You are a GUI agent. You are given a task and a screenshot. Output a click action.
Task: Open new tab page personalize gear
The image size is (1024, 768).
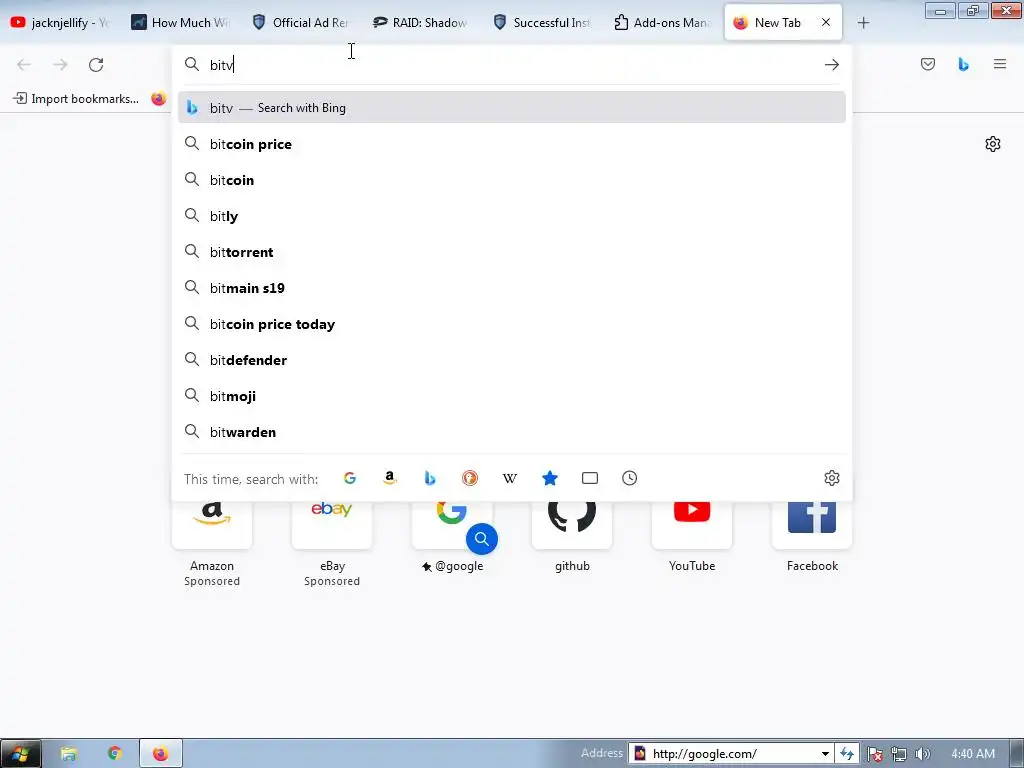tap(993, 144)
